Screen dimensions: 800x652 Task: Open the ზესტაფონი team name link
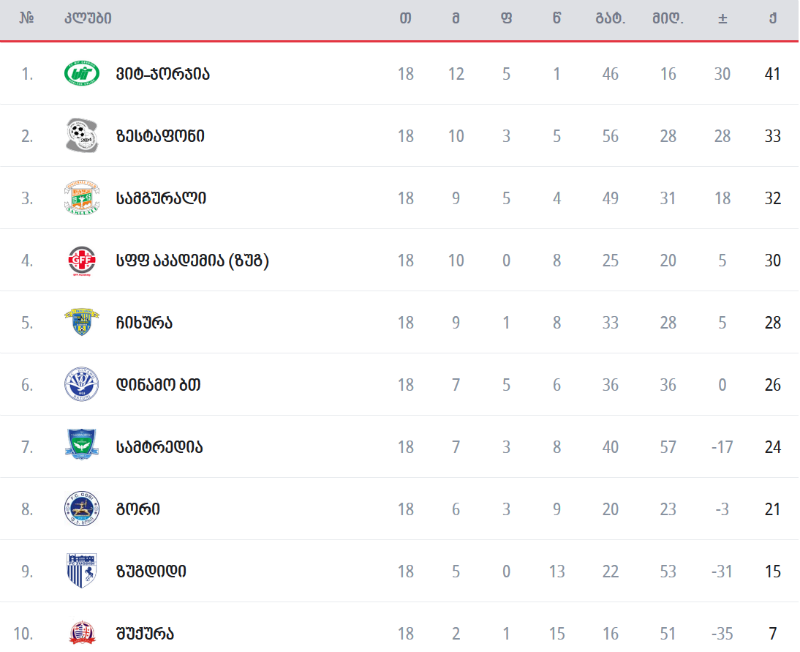pos(160,136)
